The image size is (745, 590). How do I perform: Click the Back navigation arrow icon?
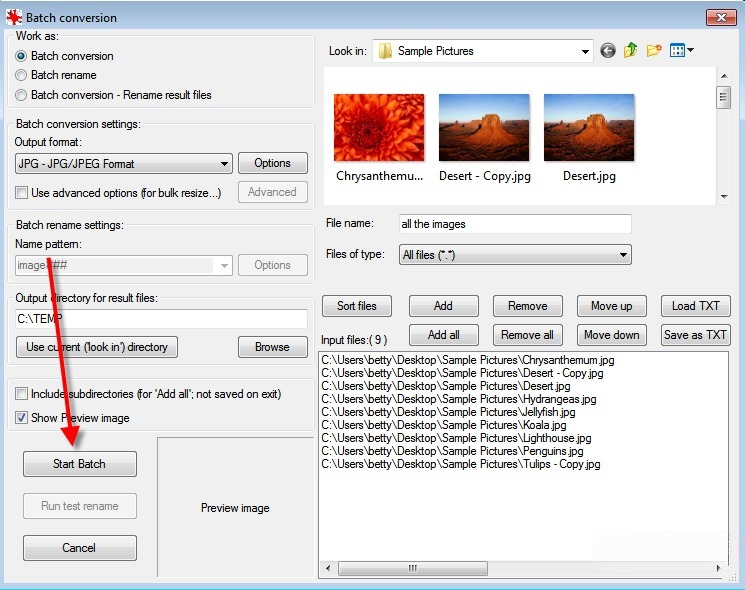point(608,51)
